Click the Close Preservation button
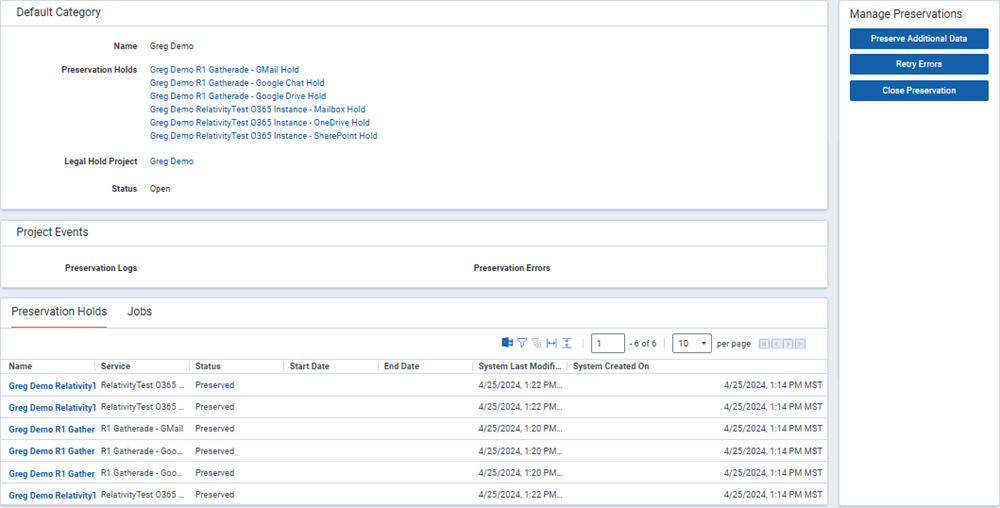This screenshot has width=1000, height=508. click(x=919, y=91)
